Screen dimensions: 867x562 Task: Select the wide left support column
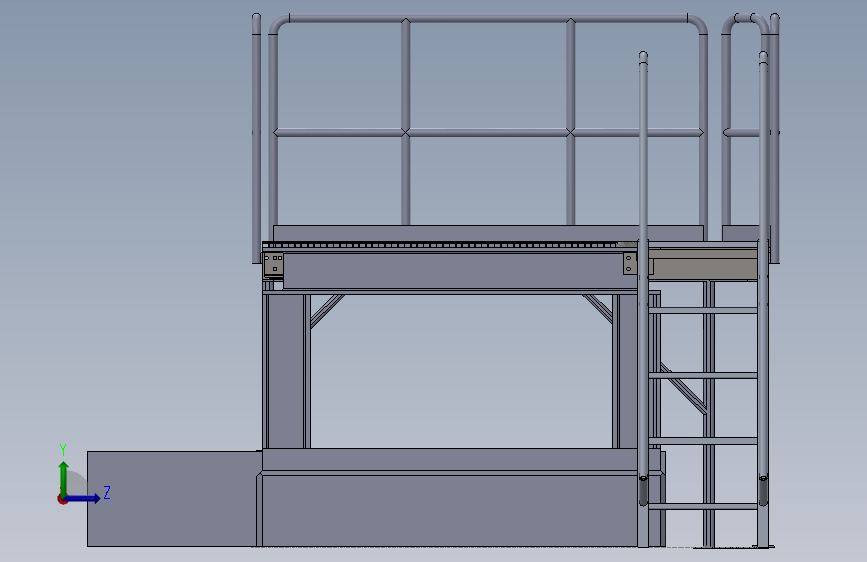[286, 371]
